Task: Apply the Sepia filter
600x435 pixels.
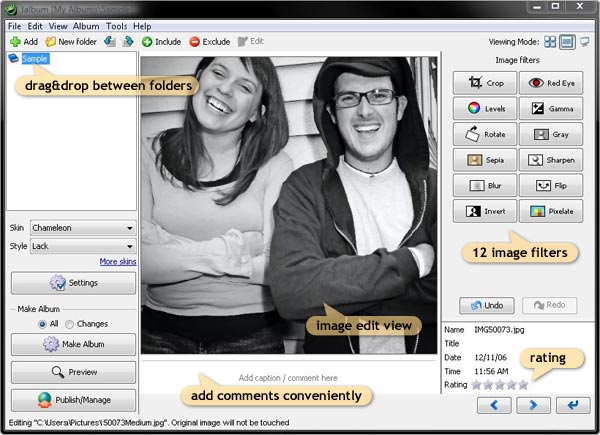Action: tap(485, 160)
